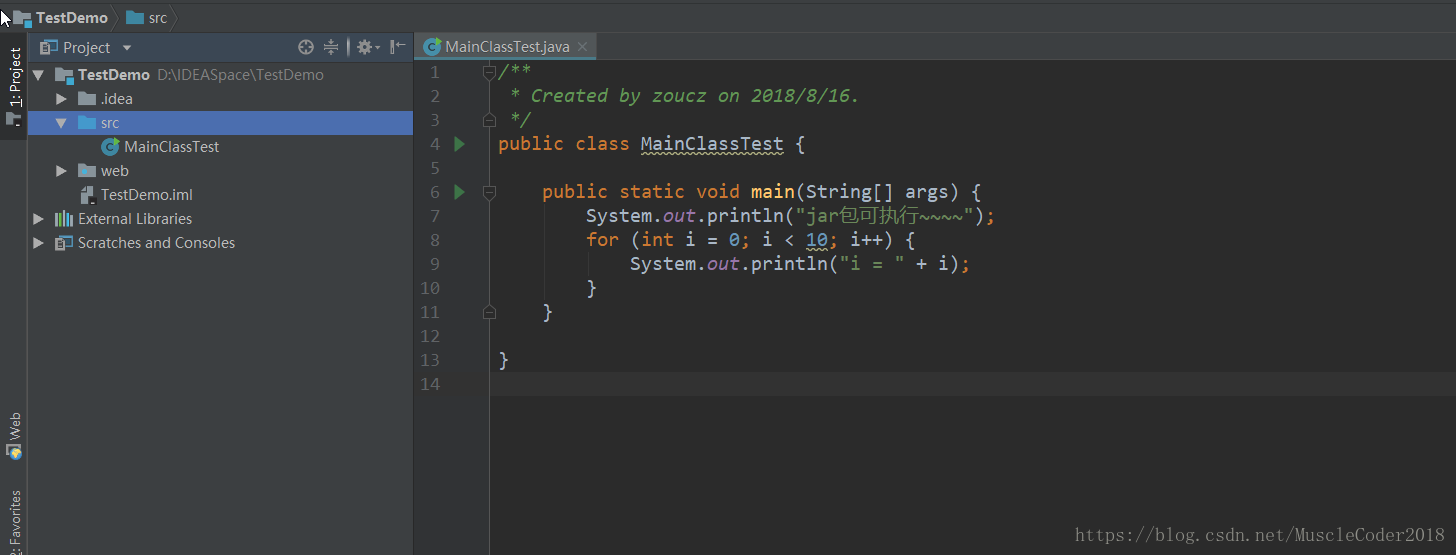This screenshot has width=1456, height=555.
Task: Click class name MainClassTest in code
Action: tap(712, 144)
